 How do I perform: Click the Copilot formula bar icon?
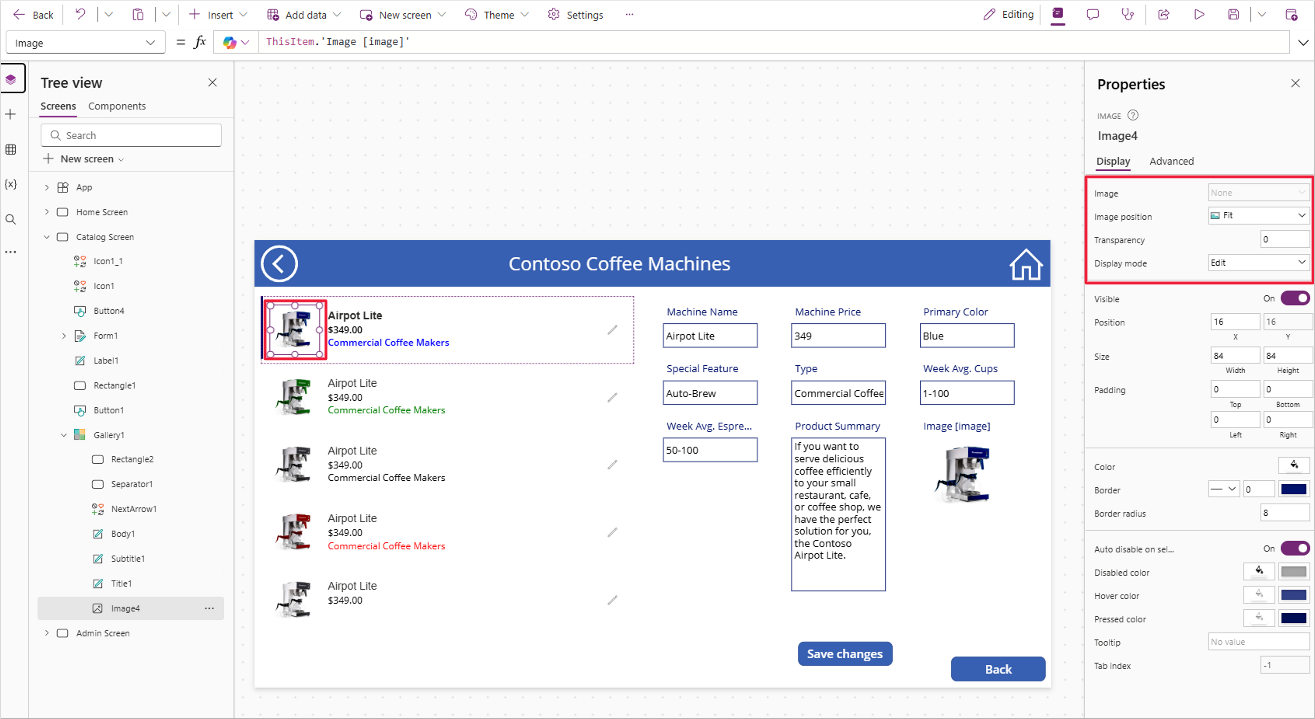[230, 43]
